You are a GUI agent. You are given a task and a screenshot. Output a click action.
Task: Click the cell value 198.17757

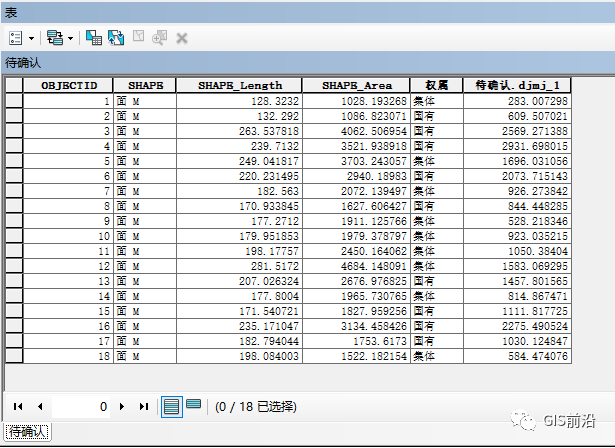click(x=272, y=251)
